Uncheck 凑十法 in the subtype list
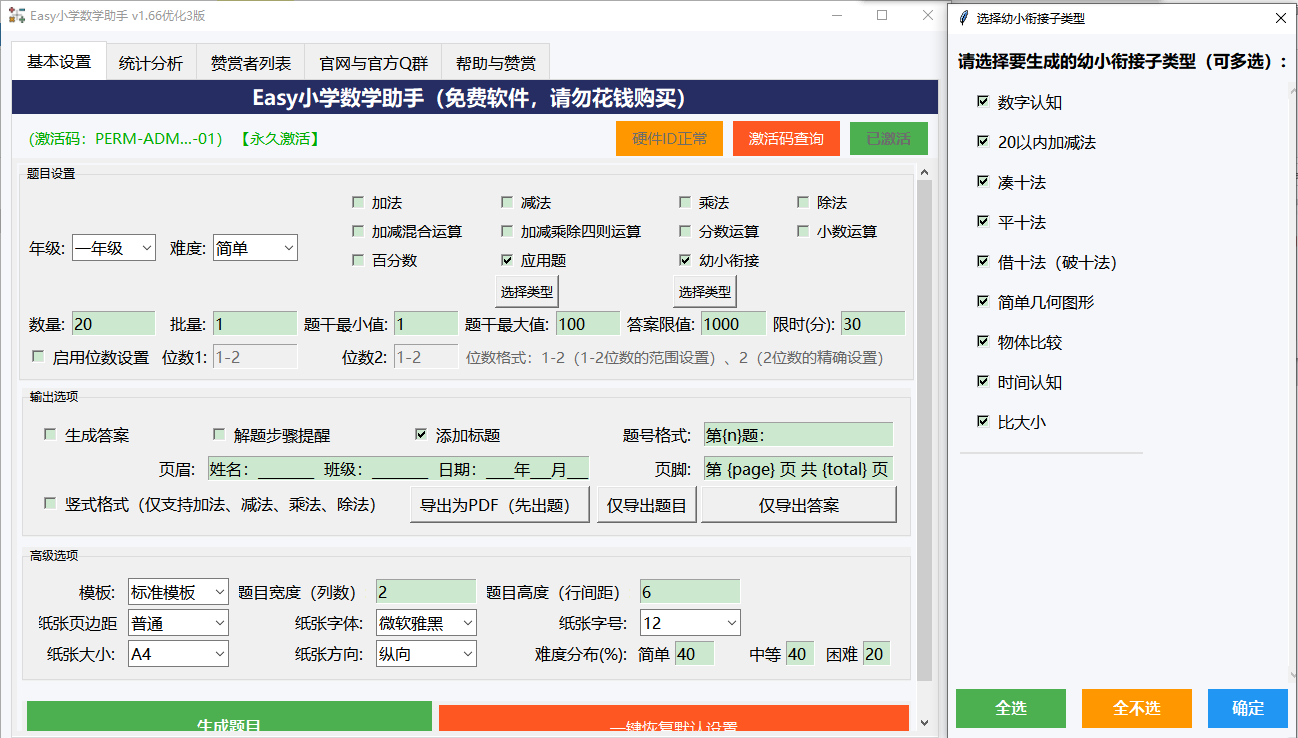The width and height of the screenshot is (1298, 738). click(x=983, y=182)
